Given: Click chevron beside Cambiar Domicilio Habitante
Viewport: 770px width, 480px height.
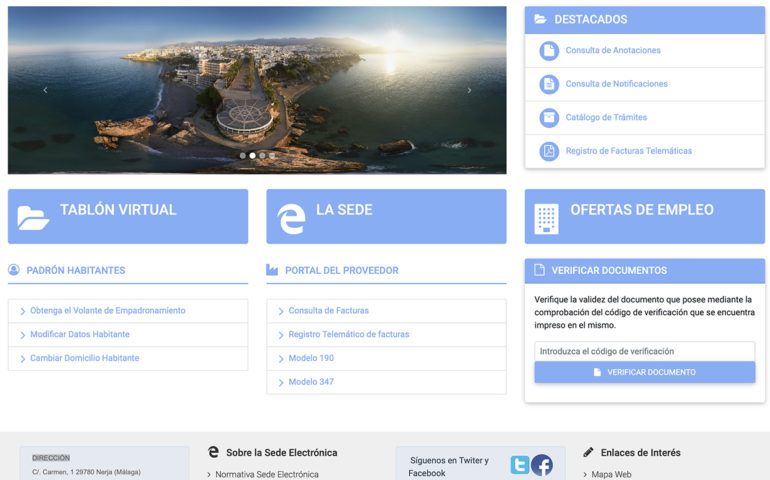Looking at the screenshot, I should pyautogui.click(x=23, y=359).
